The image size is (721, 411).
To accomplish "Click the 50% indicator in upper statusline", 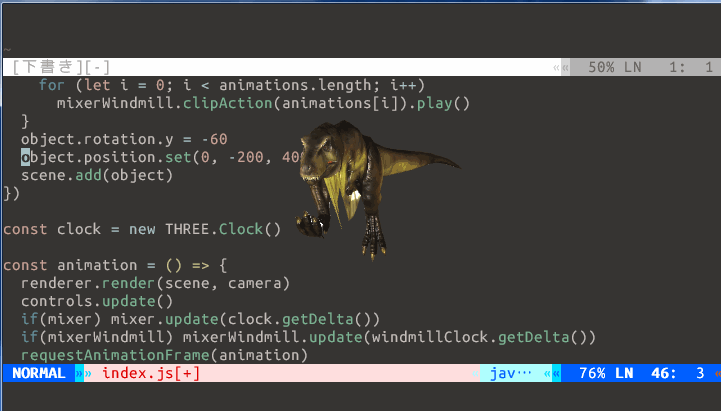I will 601,67.
